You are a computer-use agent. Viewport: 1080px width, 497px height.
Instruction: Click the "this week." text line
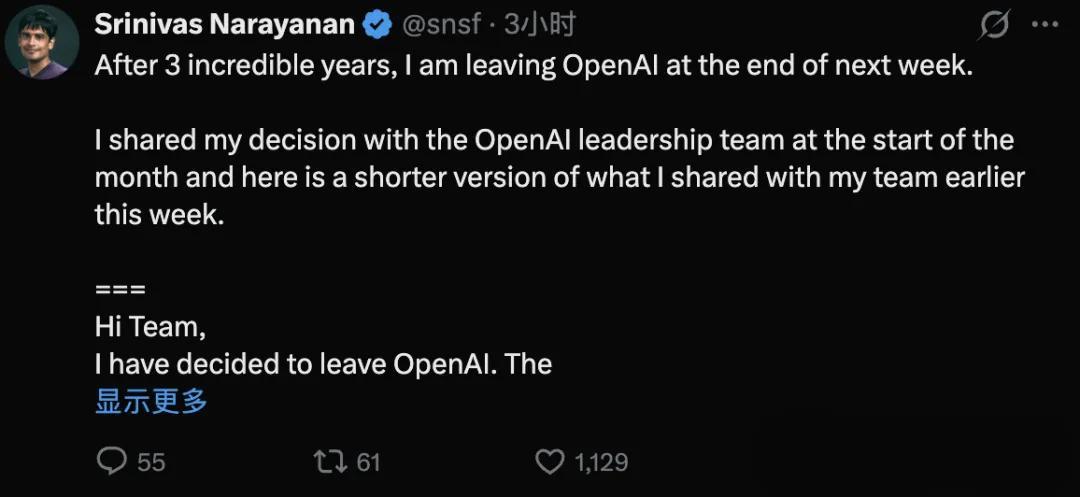(x=154, y=214)
